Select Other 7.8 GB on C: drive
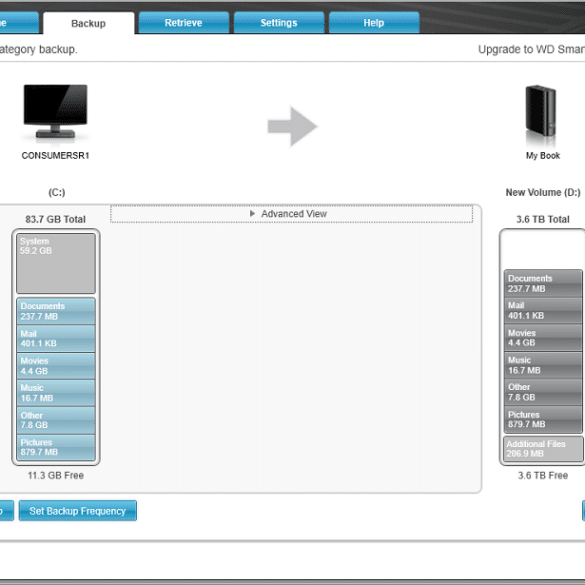The height and width of the screenshot is (585, 585). 56,420
